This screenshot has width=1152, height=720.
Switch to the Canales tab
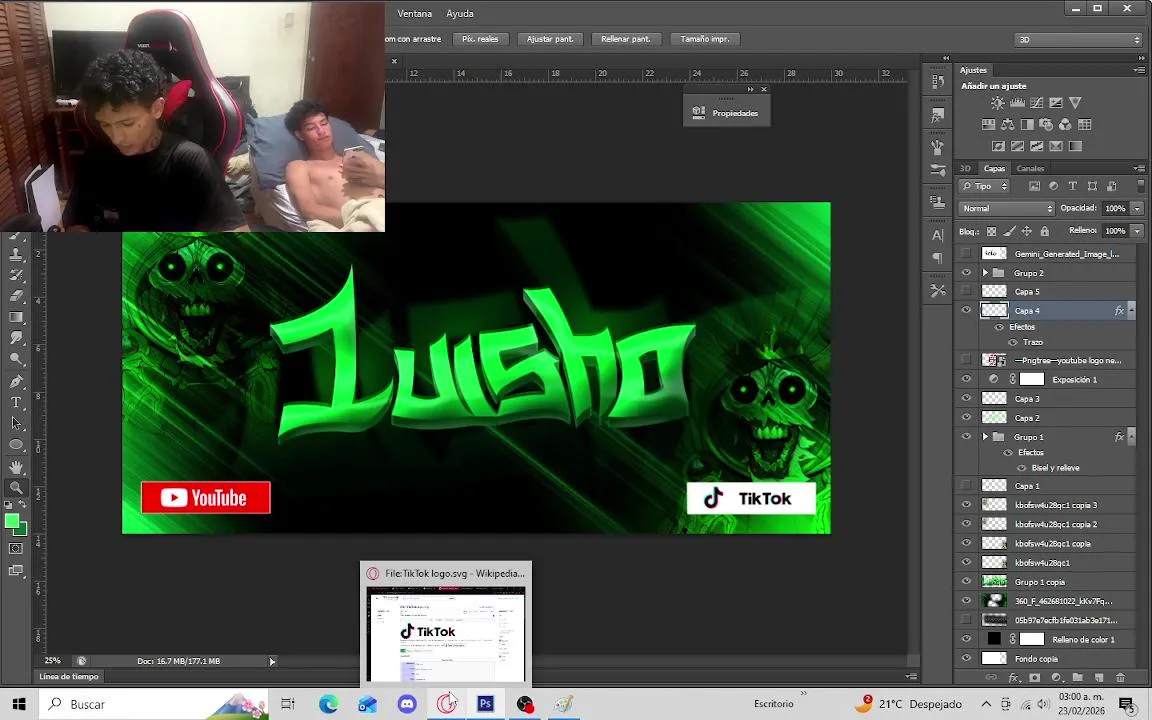pyautogui.click(x=1030, y=168)
